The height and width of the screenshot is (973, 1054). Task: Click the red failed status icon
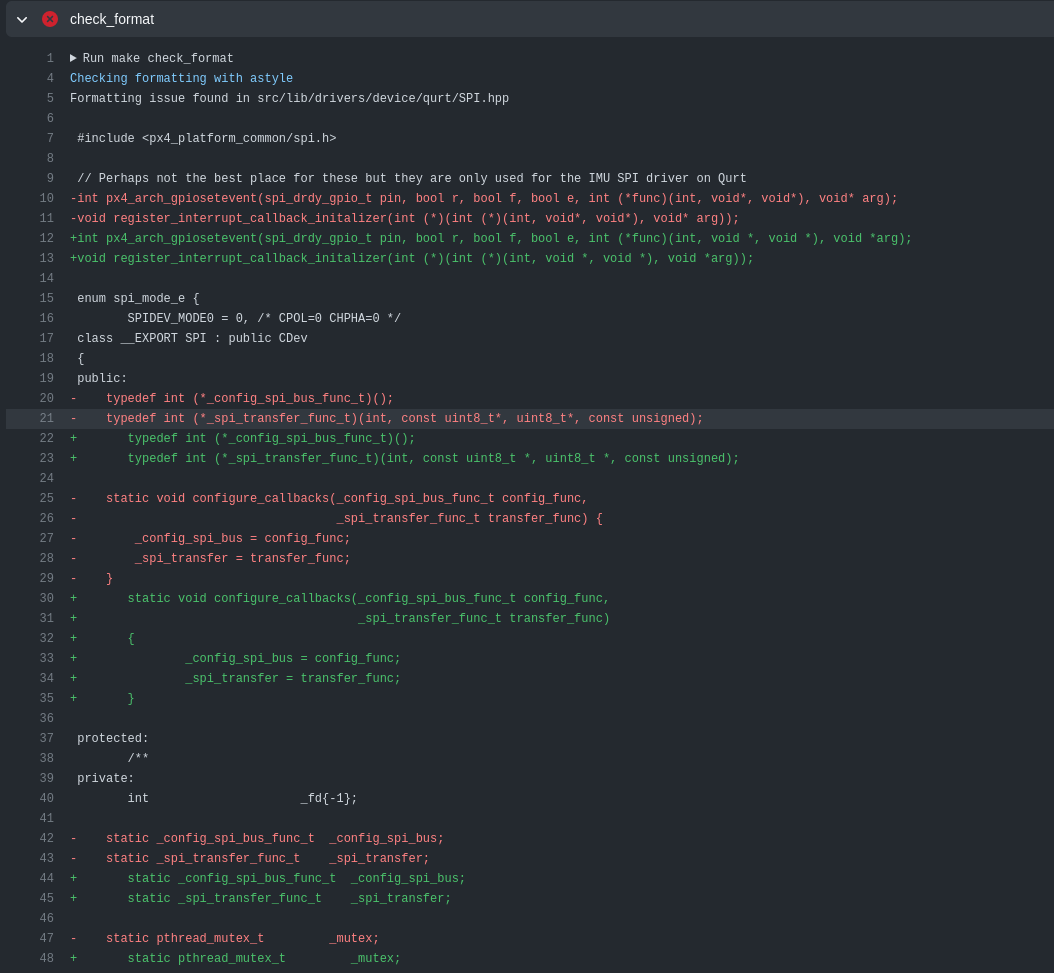50,19
